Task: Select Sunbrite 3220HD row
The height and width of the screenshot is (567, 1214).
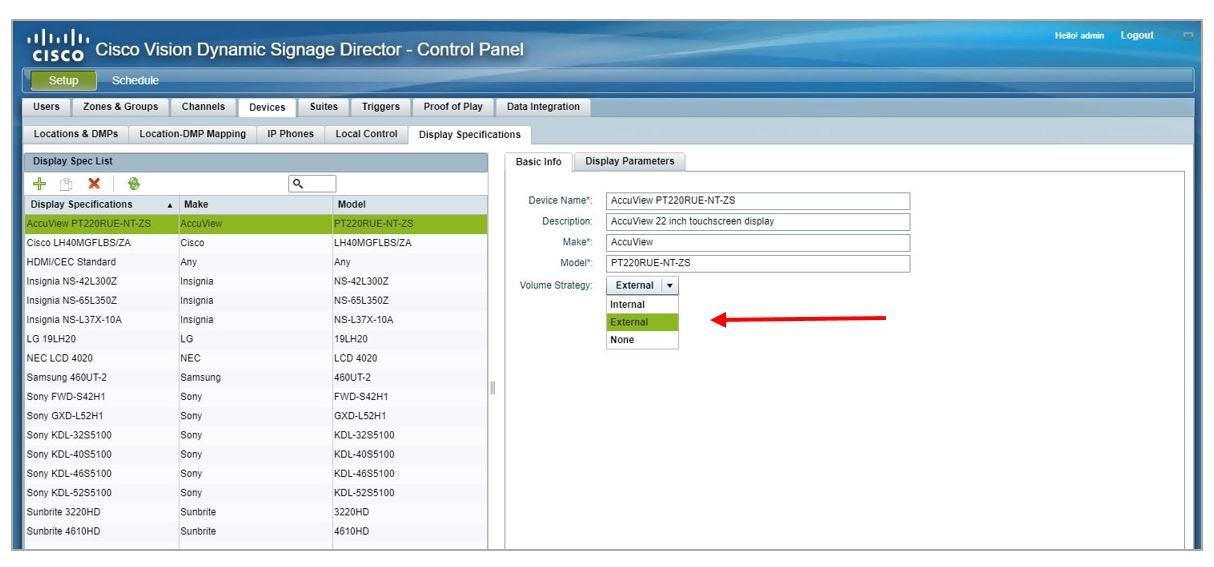Action: pyautogui.click(x=256, y=512)
